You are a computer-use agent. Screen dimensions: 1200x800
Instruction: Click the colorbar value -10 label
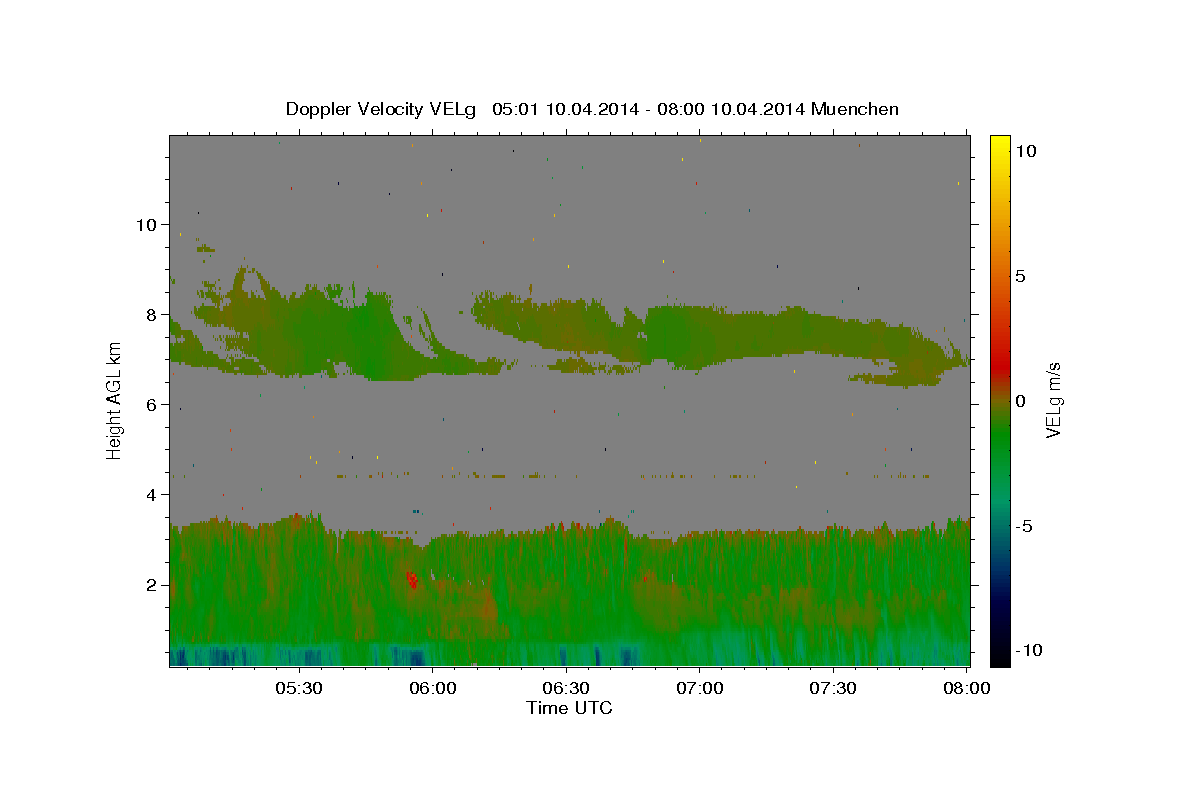[1029, 651]
